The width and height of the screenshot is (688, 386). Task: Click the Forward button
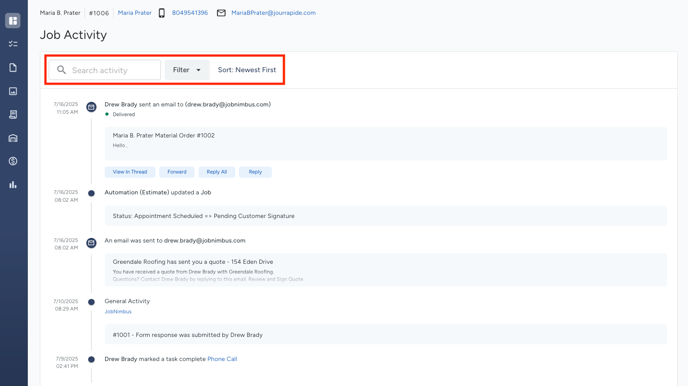click(x=177, y=172)
